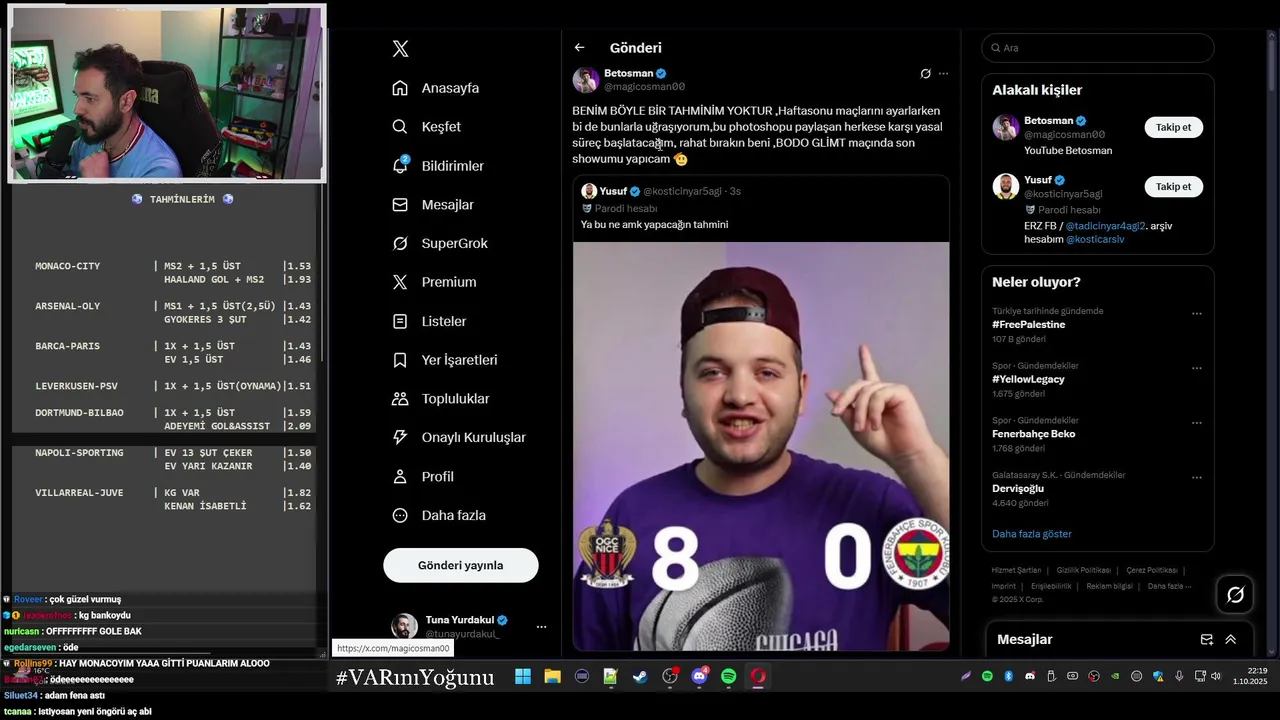The height and width of the screenshot is (720, 1280).
Task: Open #FreePalestine trend
Action: (x=1028, y=325)
